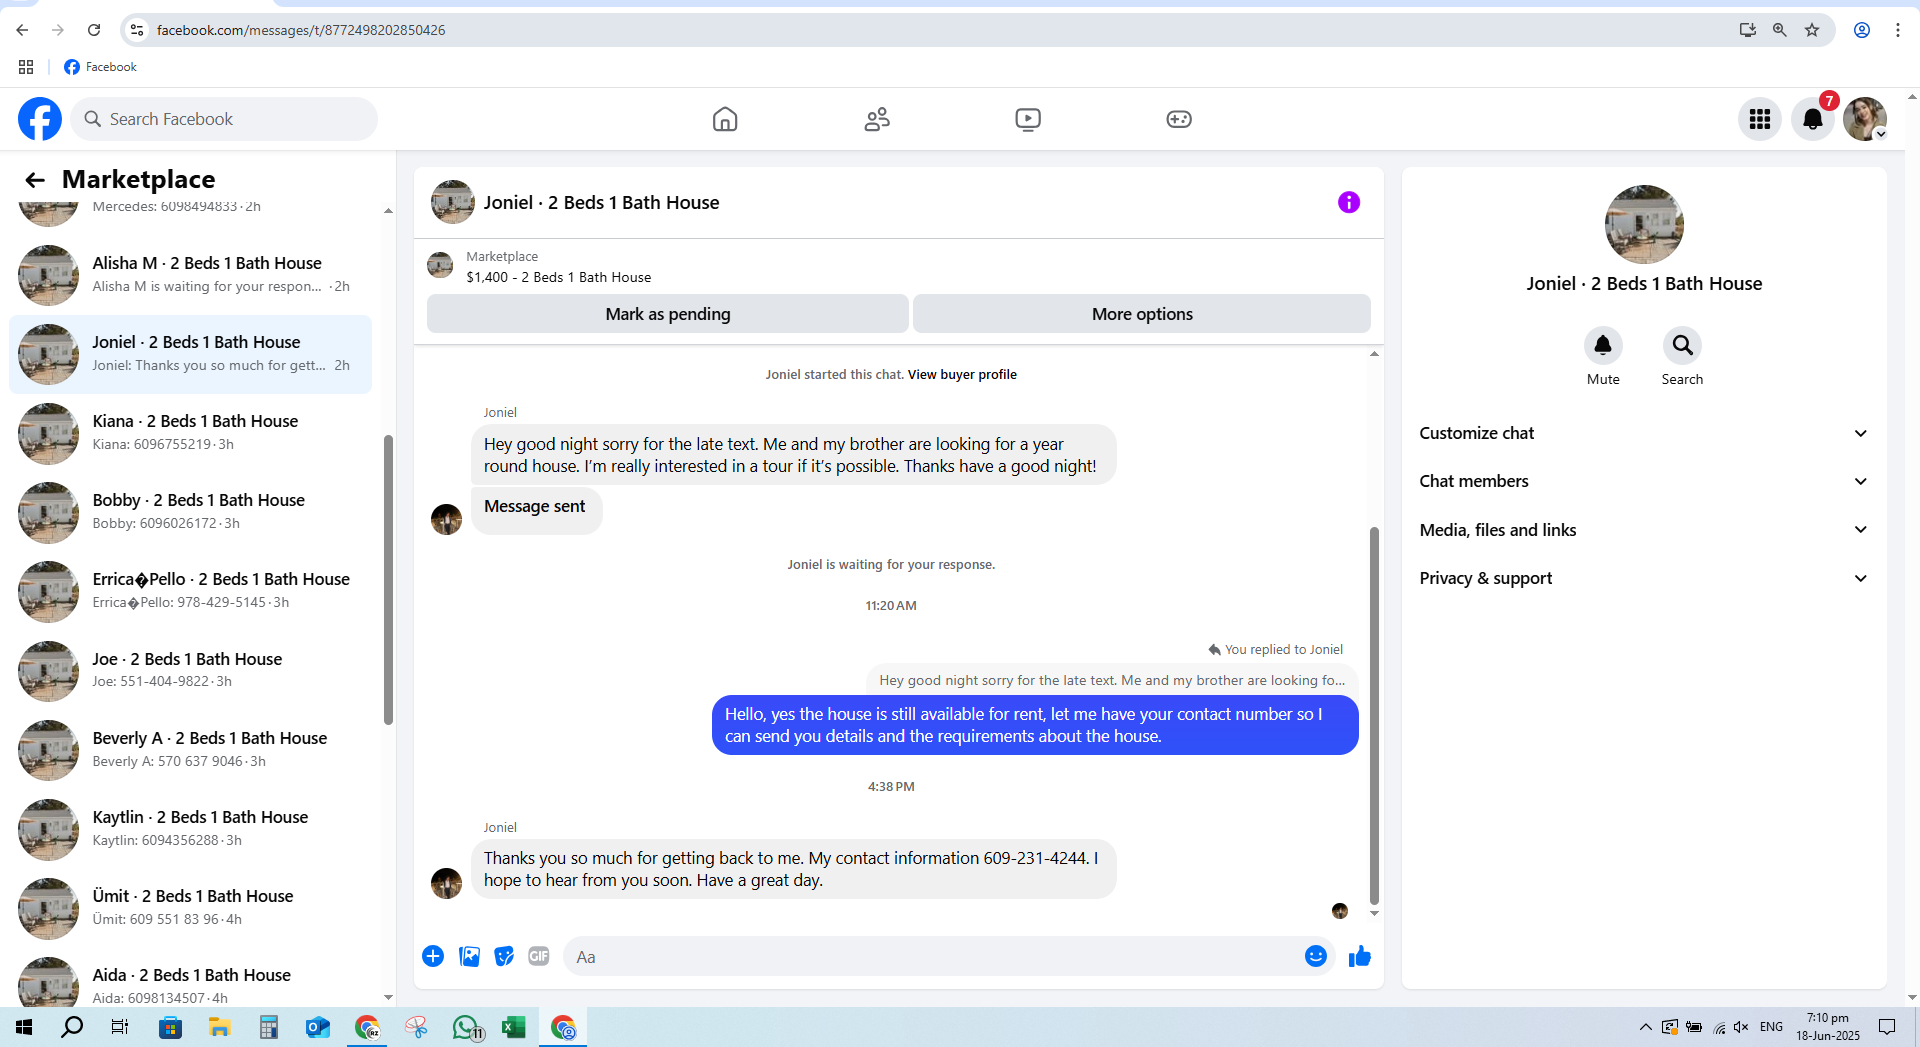
Task: Open Bobby conversation
Action: click(x=191, y=512)
